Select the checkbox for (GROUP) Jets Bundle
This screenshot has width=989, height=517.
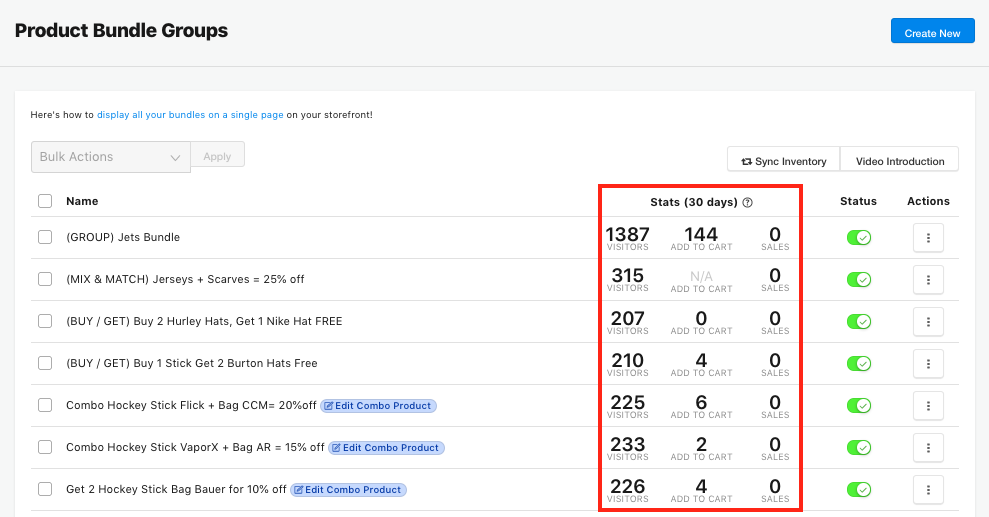(45, 237)
